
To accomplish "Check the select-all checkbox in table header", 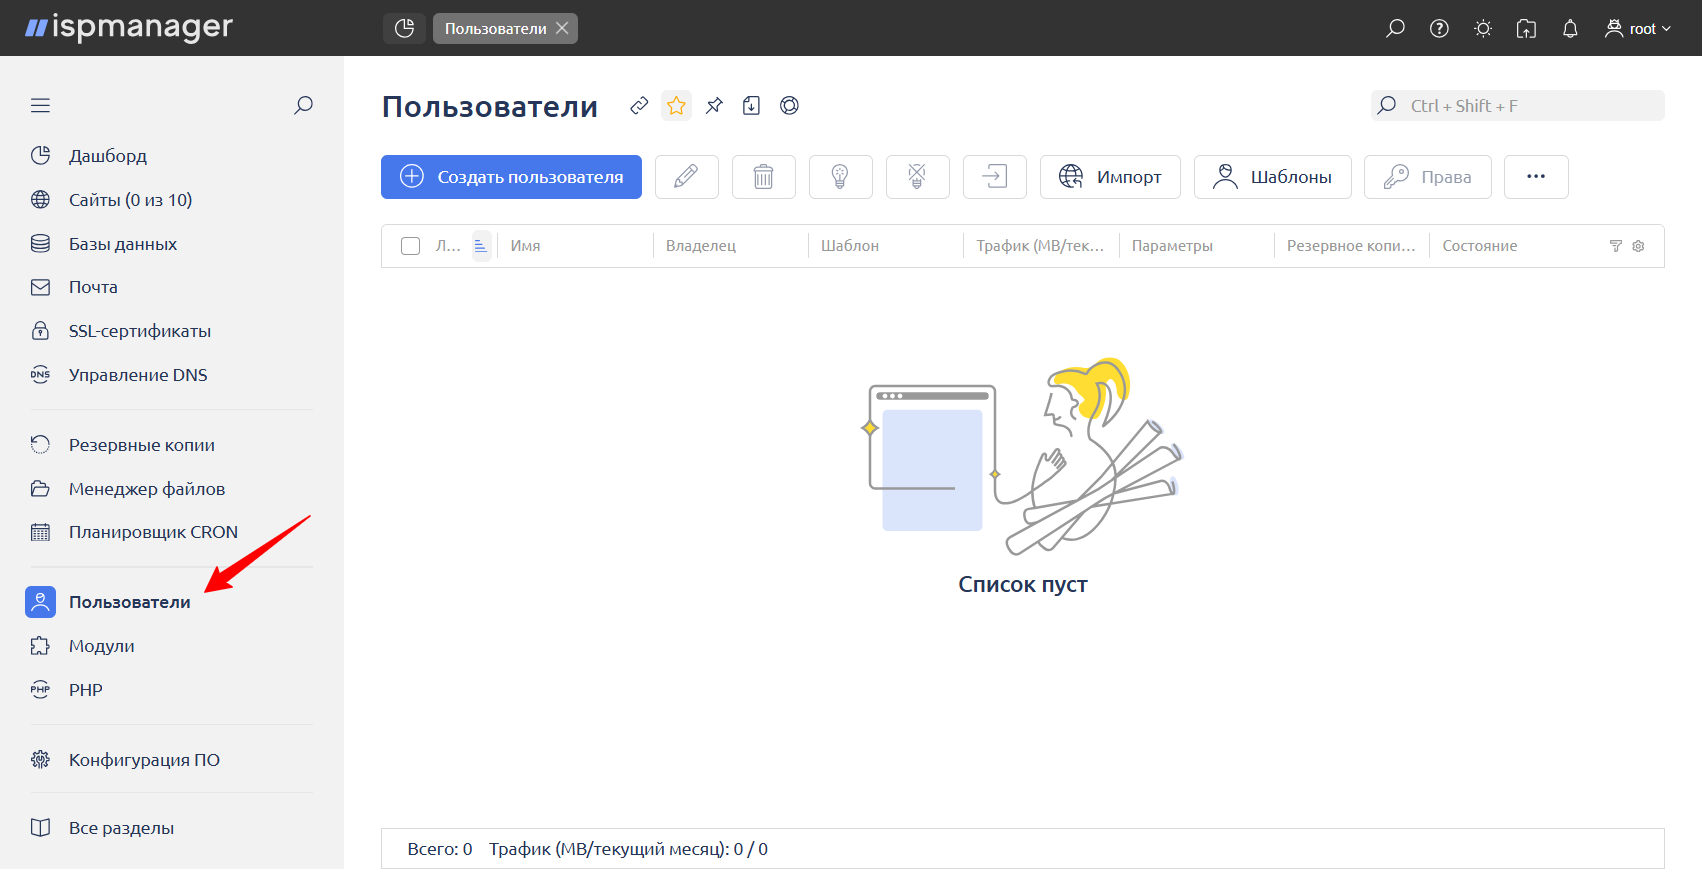I will [x=410, y=246].
